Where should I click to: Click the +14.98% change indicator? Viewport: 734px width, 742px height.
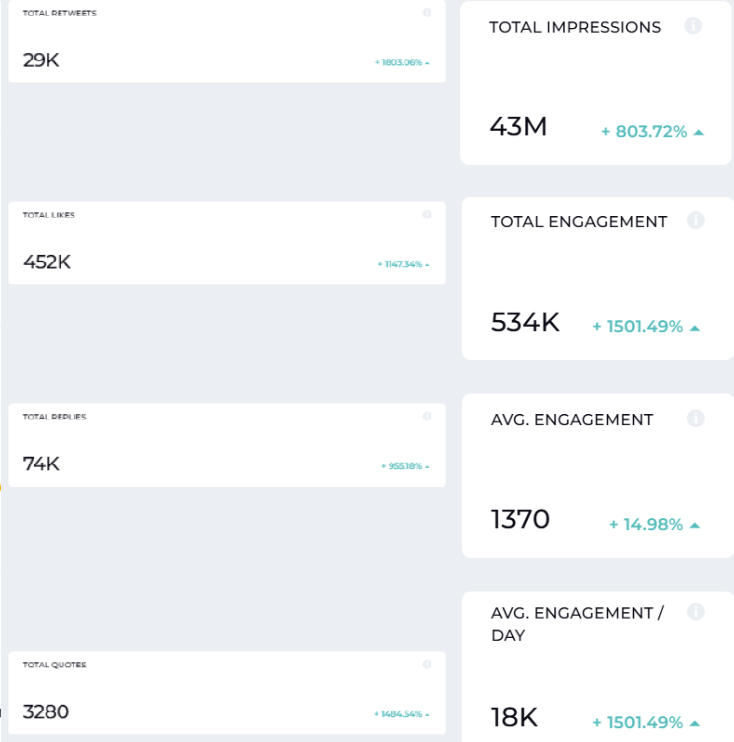(654, 524)
